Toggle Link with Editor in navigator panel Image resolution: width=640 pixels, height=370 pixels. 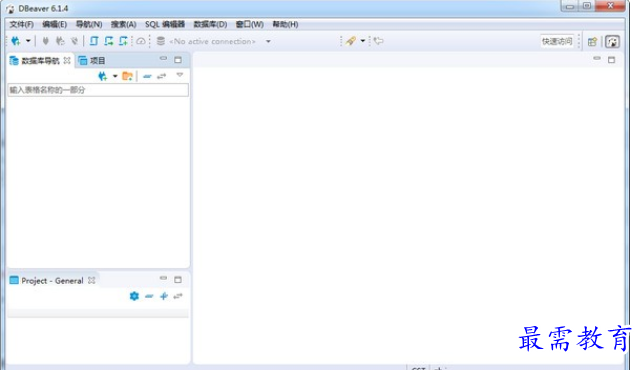click(162, 76)
